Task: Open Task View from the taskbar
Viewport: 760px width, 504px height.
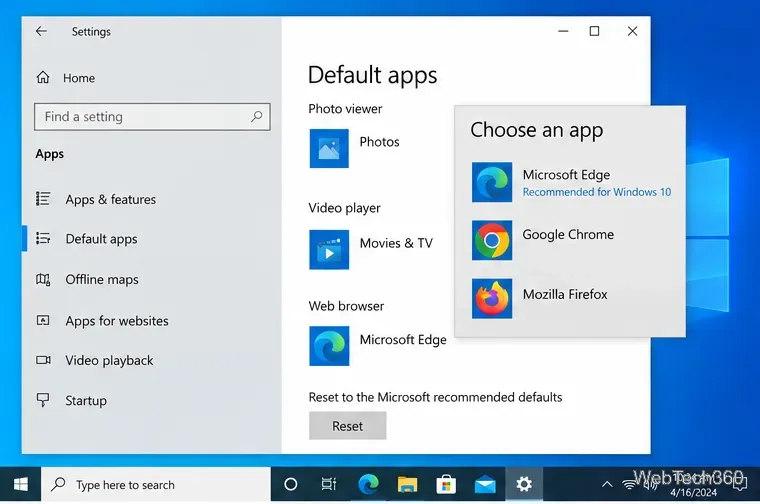Action: coord(329,484)
